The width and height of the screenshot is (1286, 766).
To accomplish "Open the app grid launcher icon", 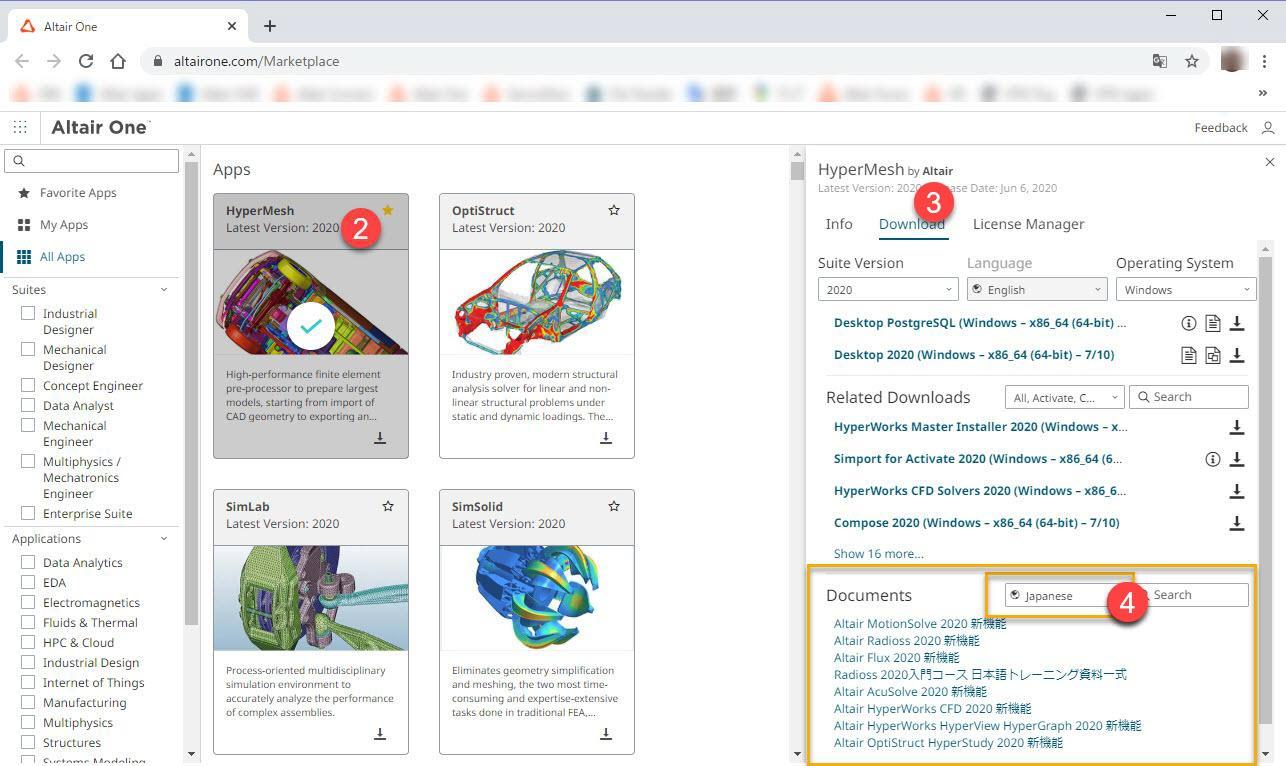I will (x=20, y=127).
